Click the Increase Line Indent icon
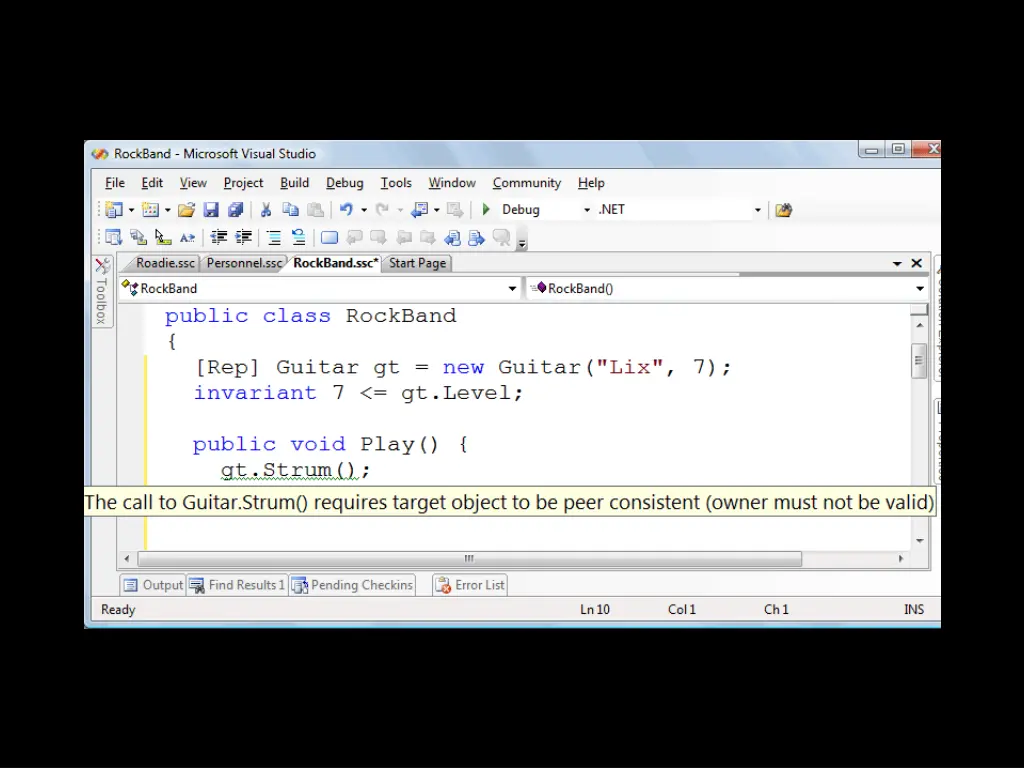1024x768 pixels. tap(243, 238)
